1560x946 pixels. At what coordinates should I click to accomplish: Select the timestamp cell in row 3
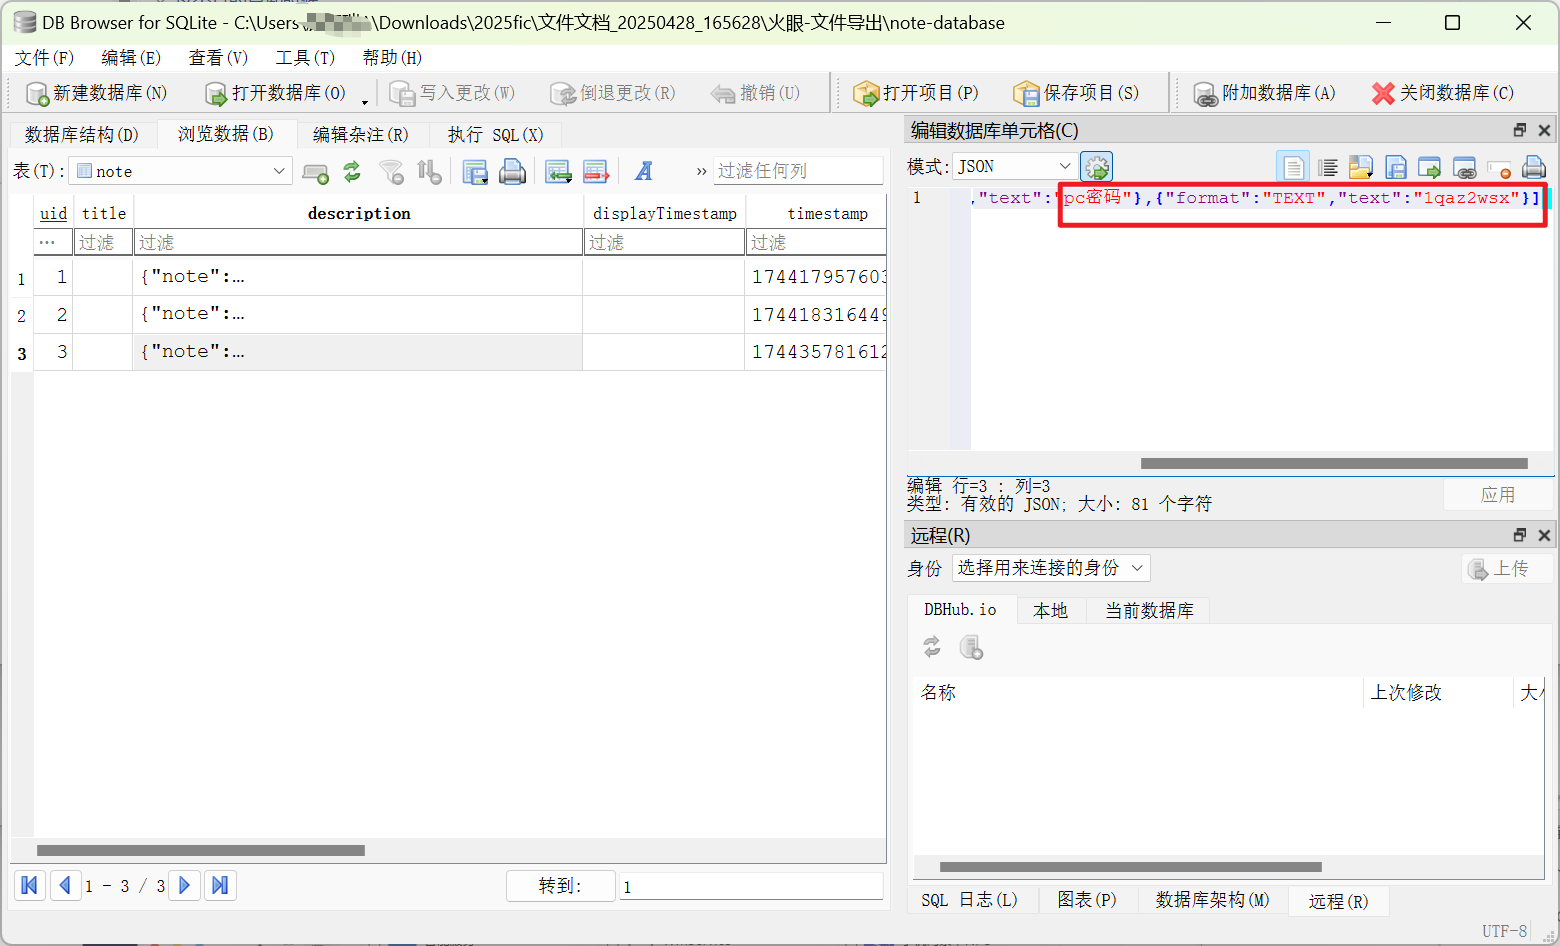[x=816, y=352]
